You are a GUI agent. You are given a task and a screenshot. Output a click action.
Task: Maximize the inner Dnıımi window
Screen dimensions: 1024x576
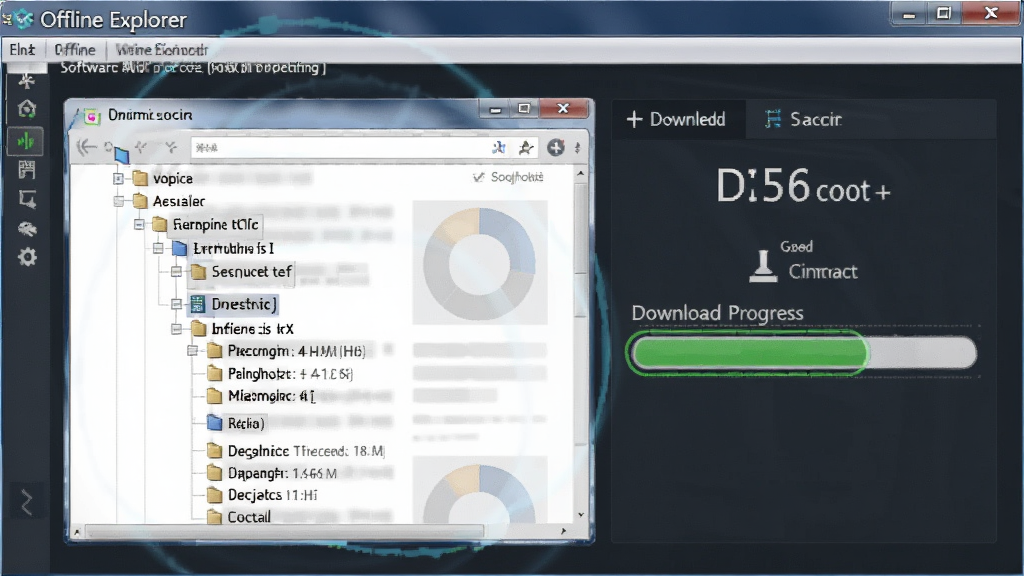coord(524,108)
